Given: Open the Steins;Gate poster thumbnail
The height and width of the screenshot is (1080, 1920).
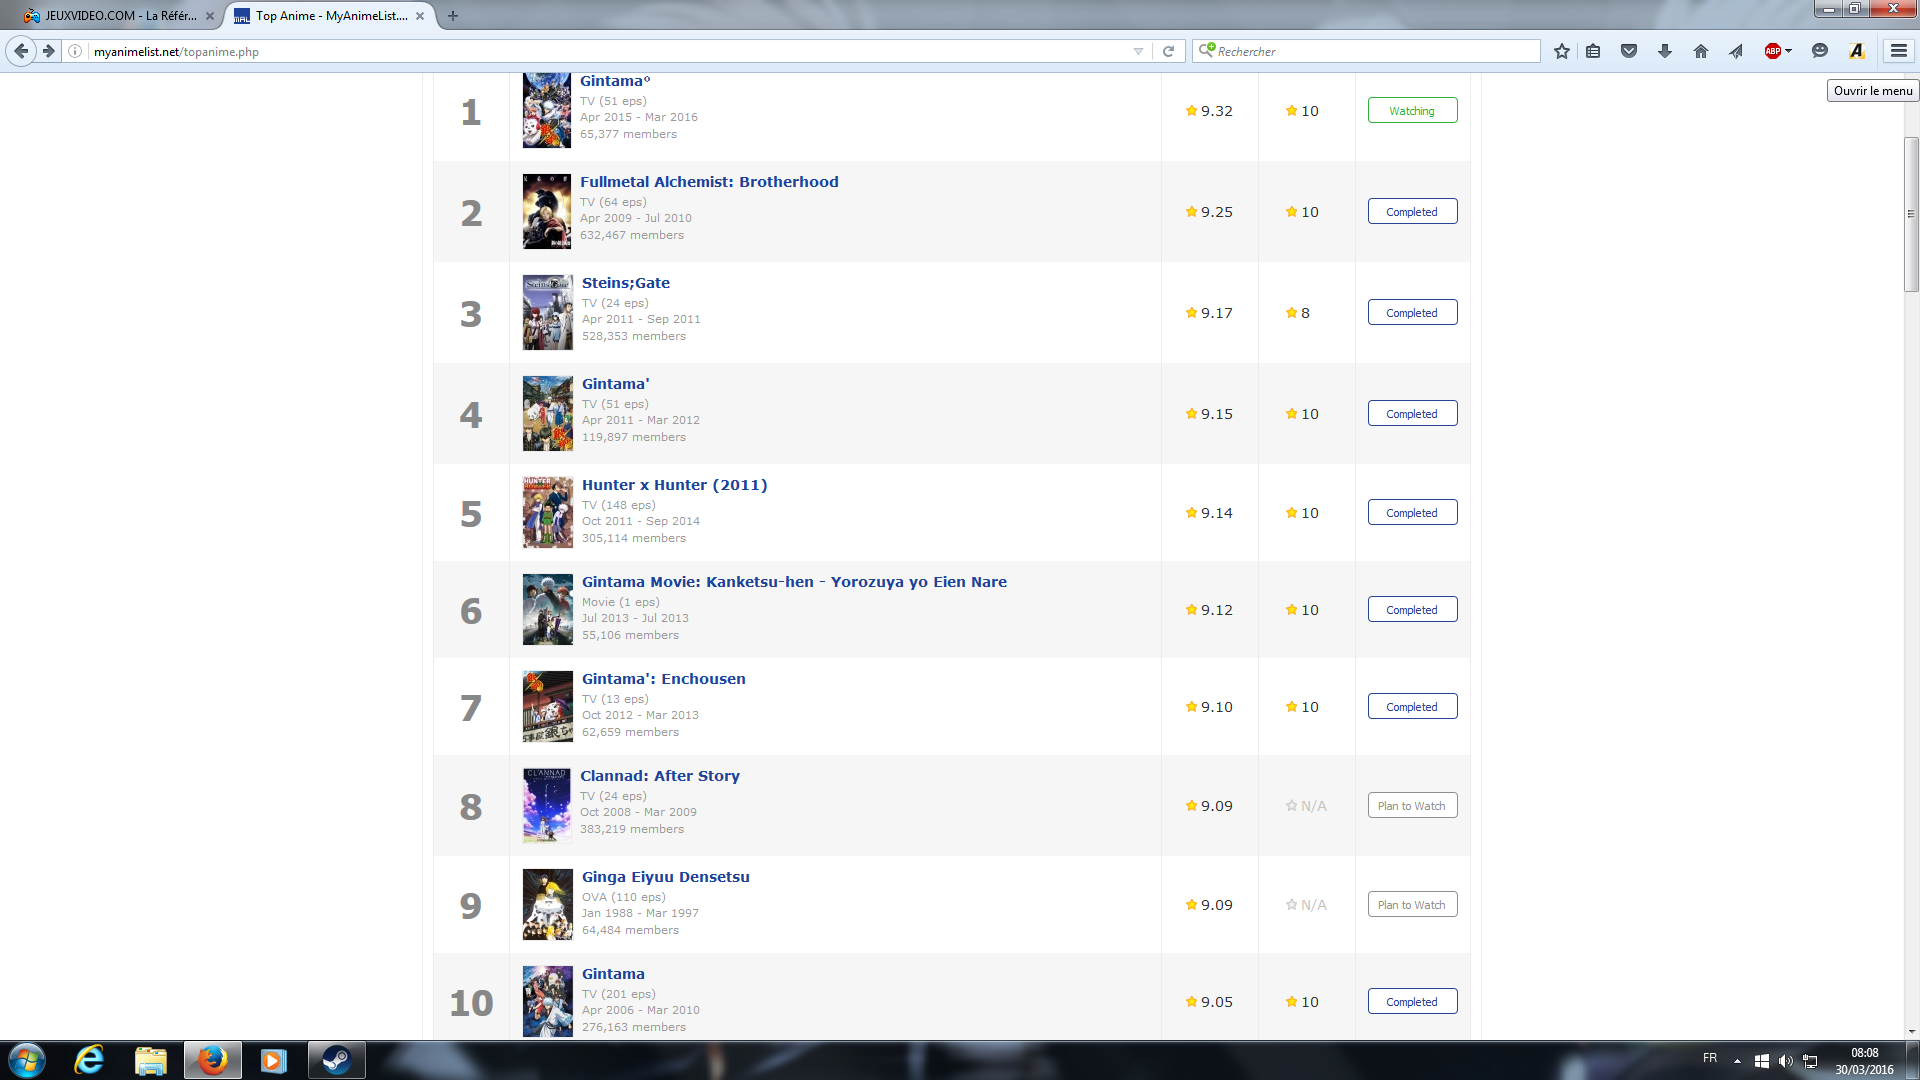Looking at the screenshot, I should [x=548, y=312].
